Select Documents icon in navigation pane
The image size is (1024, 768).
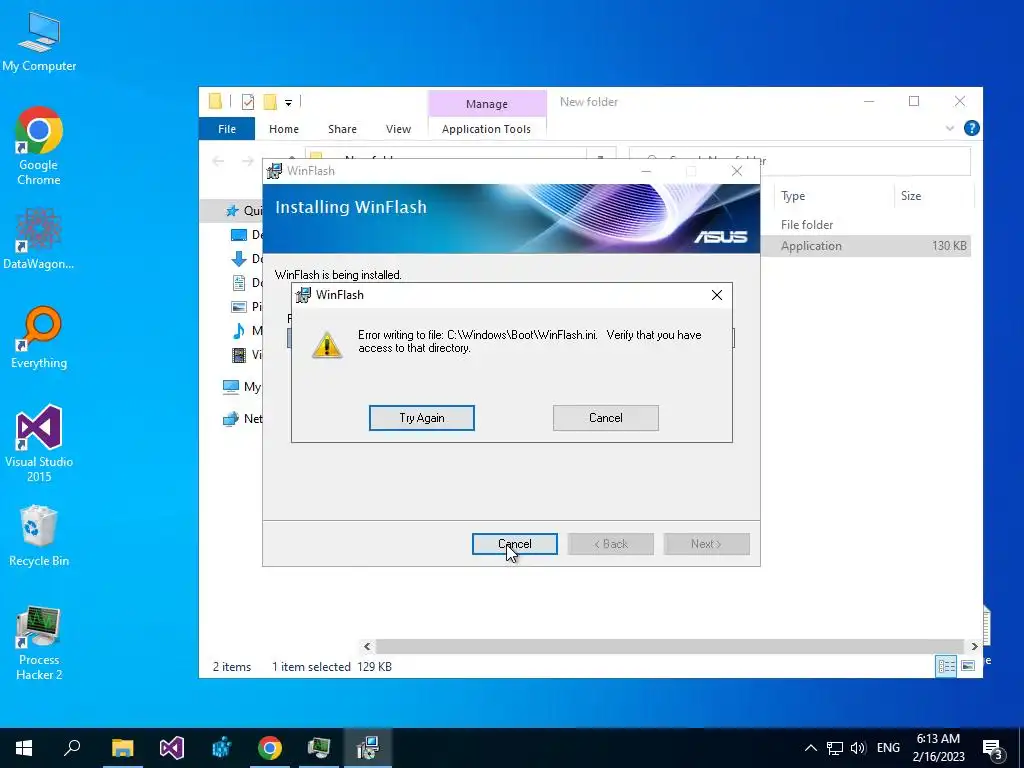pos(239,283)
